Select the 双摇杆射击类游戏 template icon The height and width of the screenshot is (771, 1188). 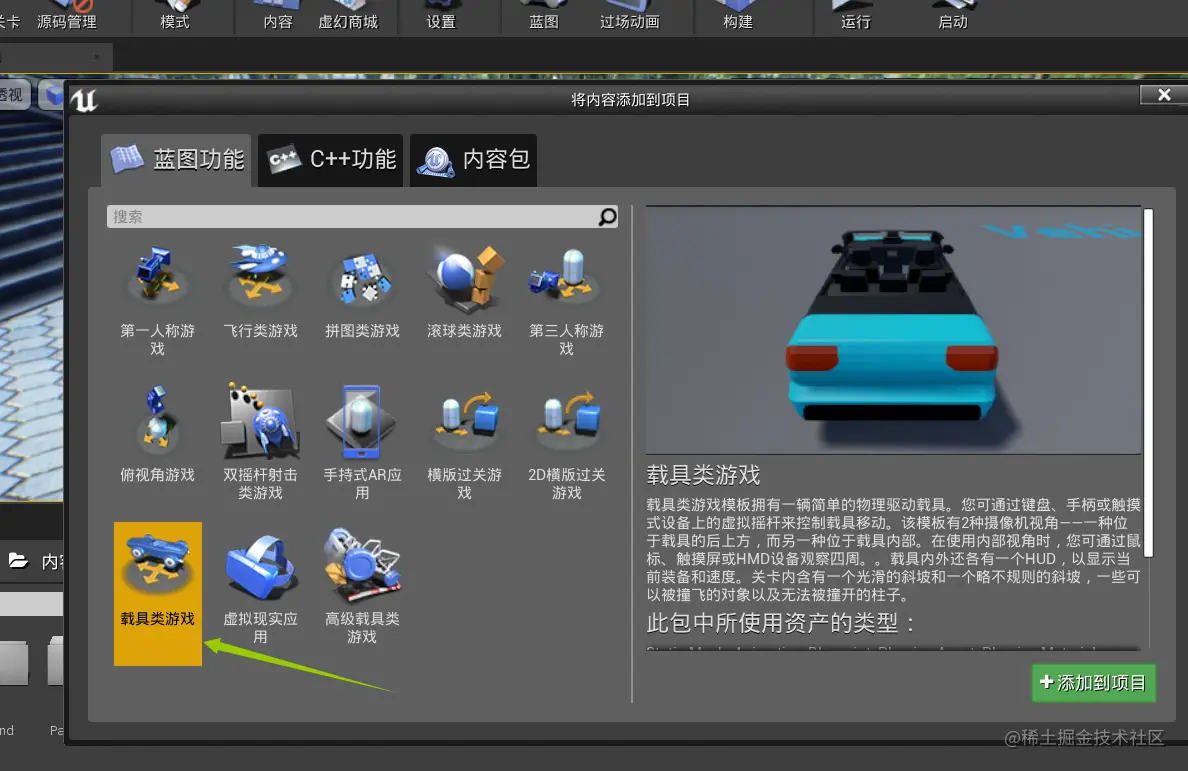tap(259, 420)
